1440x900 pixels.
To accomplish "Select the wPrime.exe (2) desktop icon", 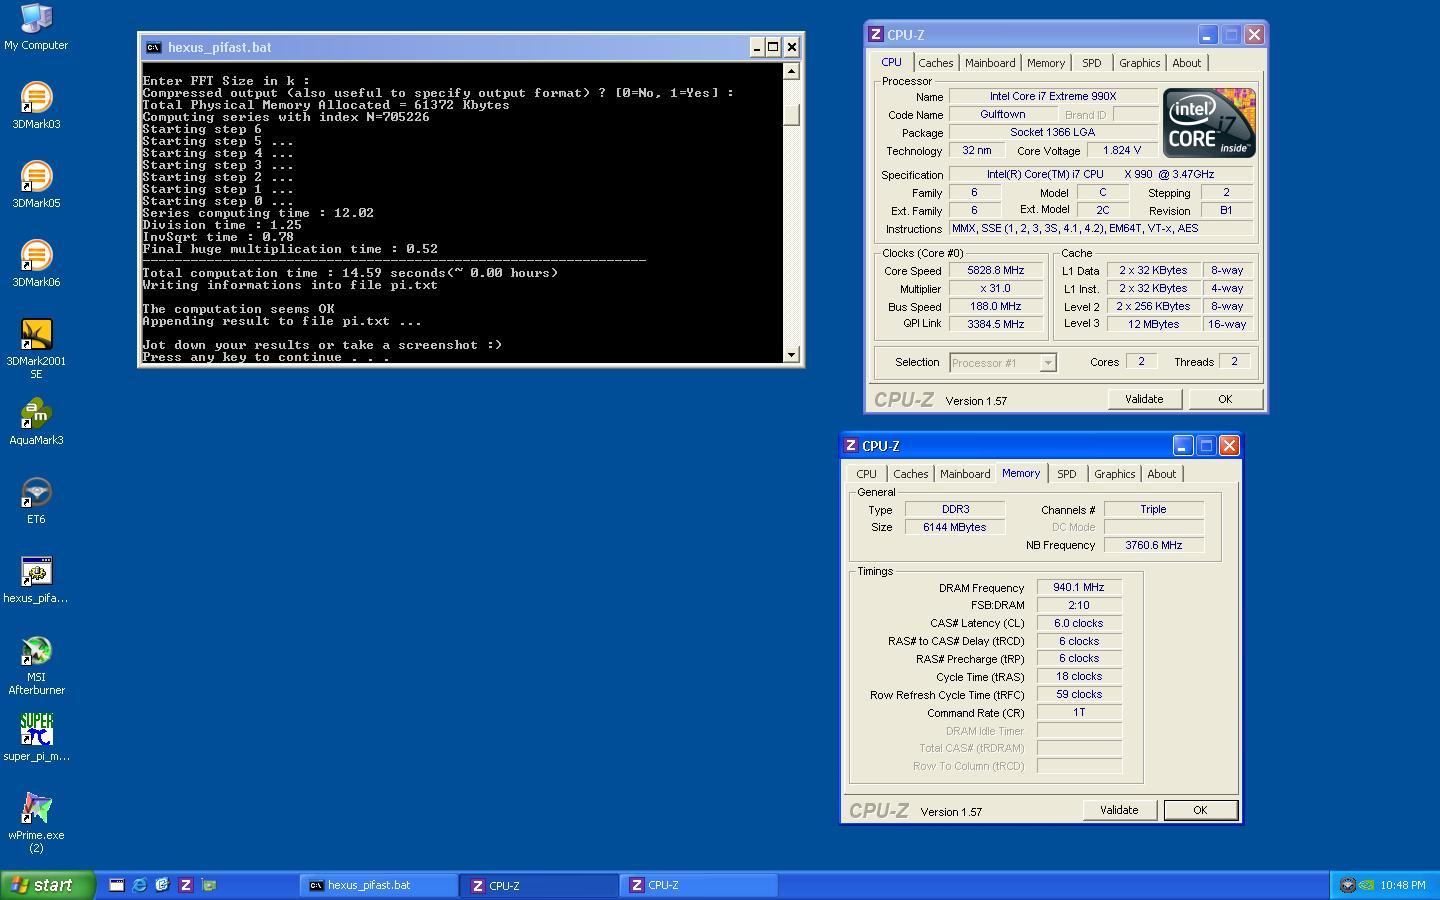I will (36, 823).
